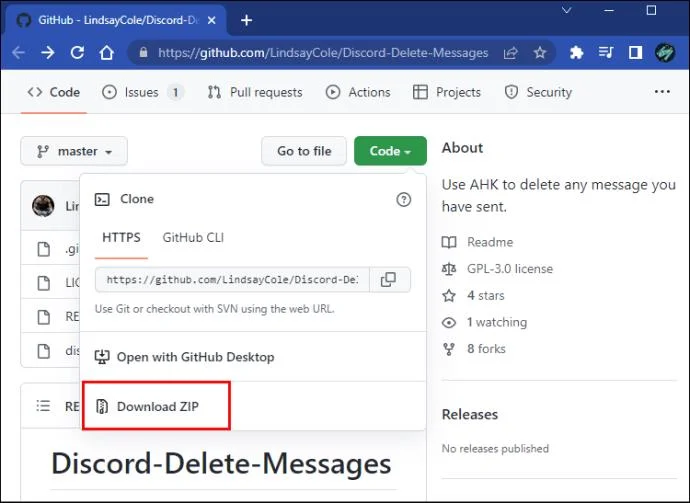Viewport: 690px width, 503px height.
Task: Click the Releases heading link
Action: (470, 415)
